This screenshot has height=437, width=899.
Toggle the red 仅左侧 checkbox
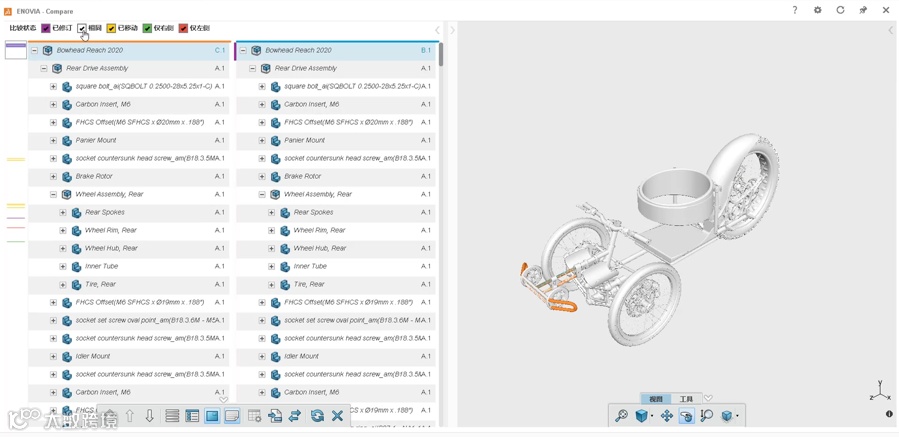(x=183, y=28)
